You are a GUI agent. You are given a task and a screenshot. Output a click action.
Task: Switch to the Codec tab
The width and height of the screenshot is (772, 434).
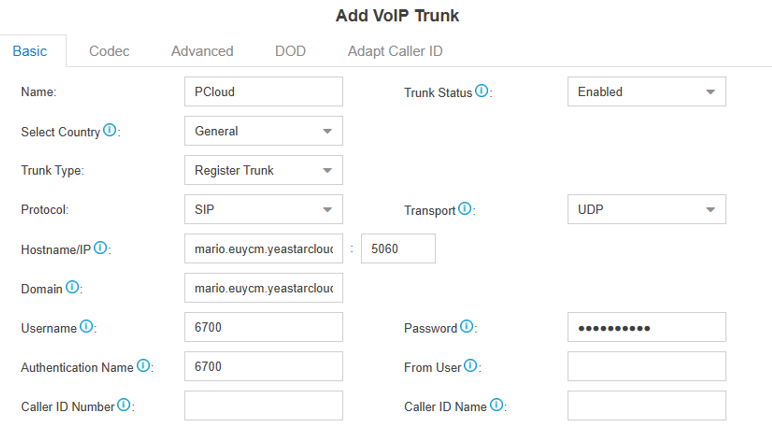tap(109, 51)
